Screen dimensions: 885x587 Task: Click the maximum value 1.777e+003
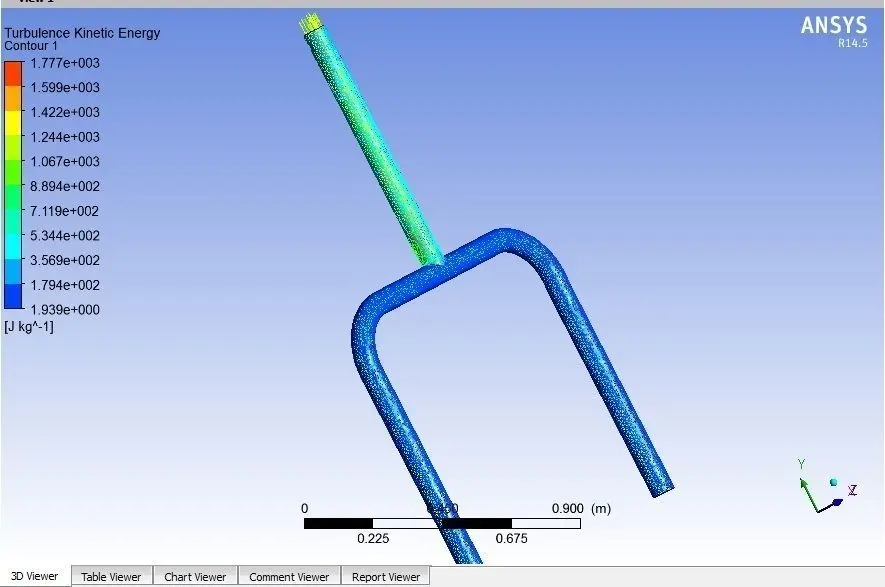point(65,63)
